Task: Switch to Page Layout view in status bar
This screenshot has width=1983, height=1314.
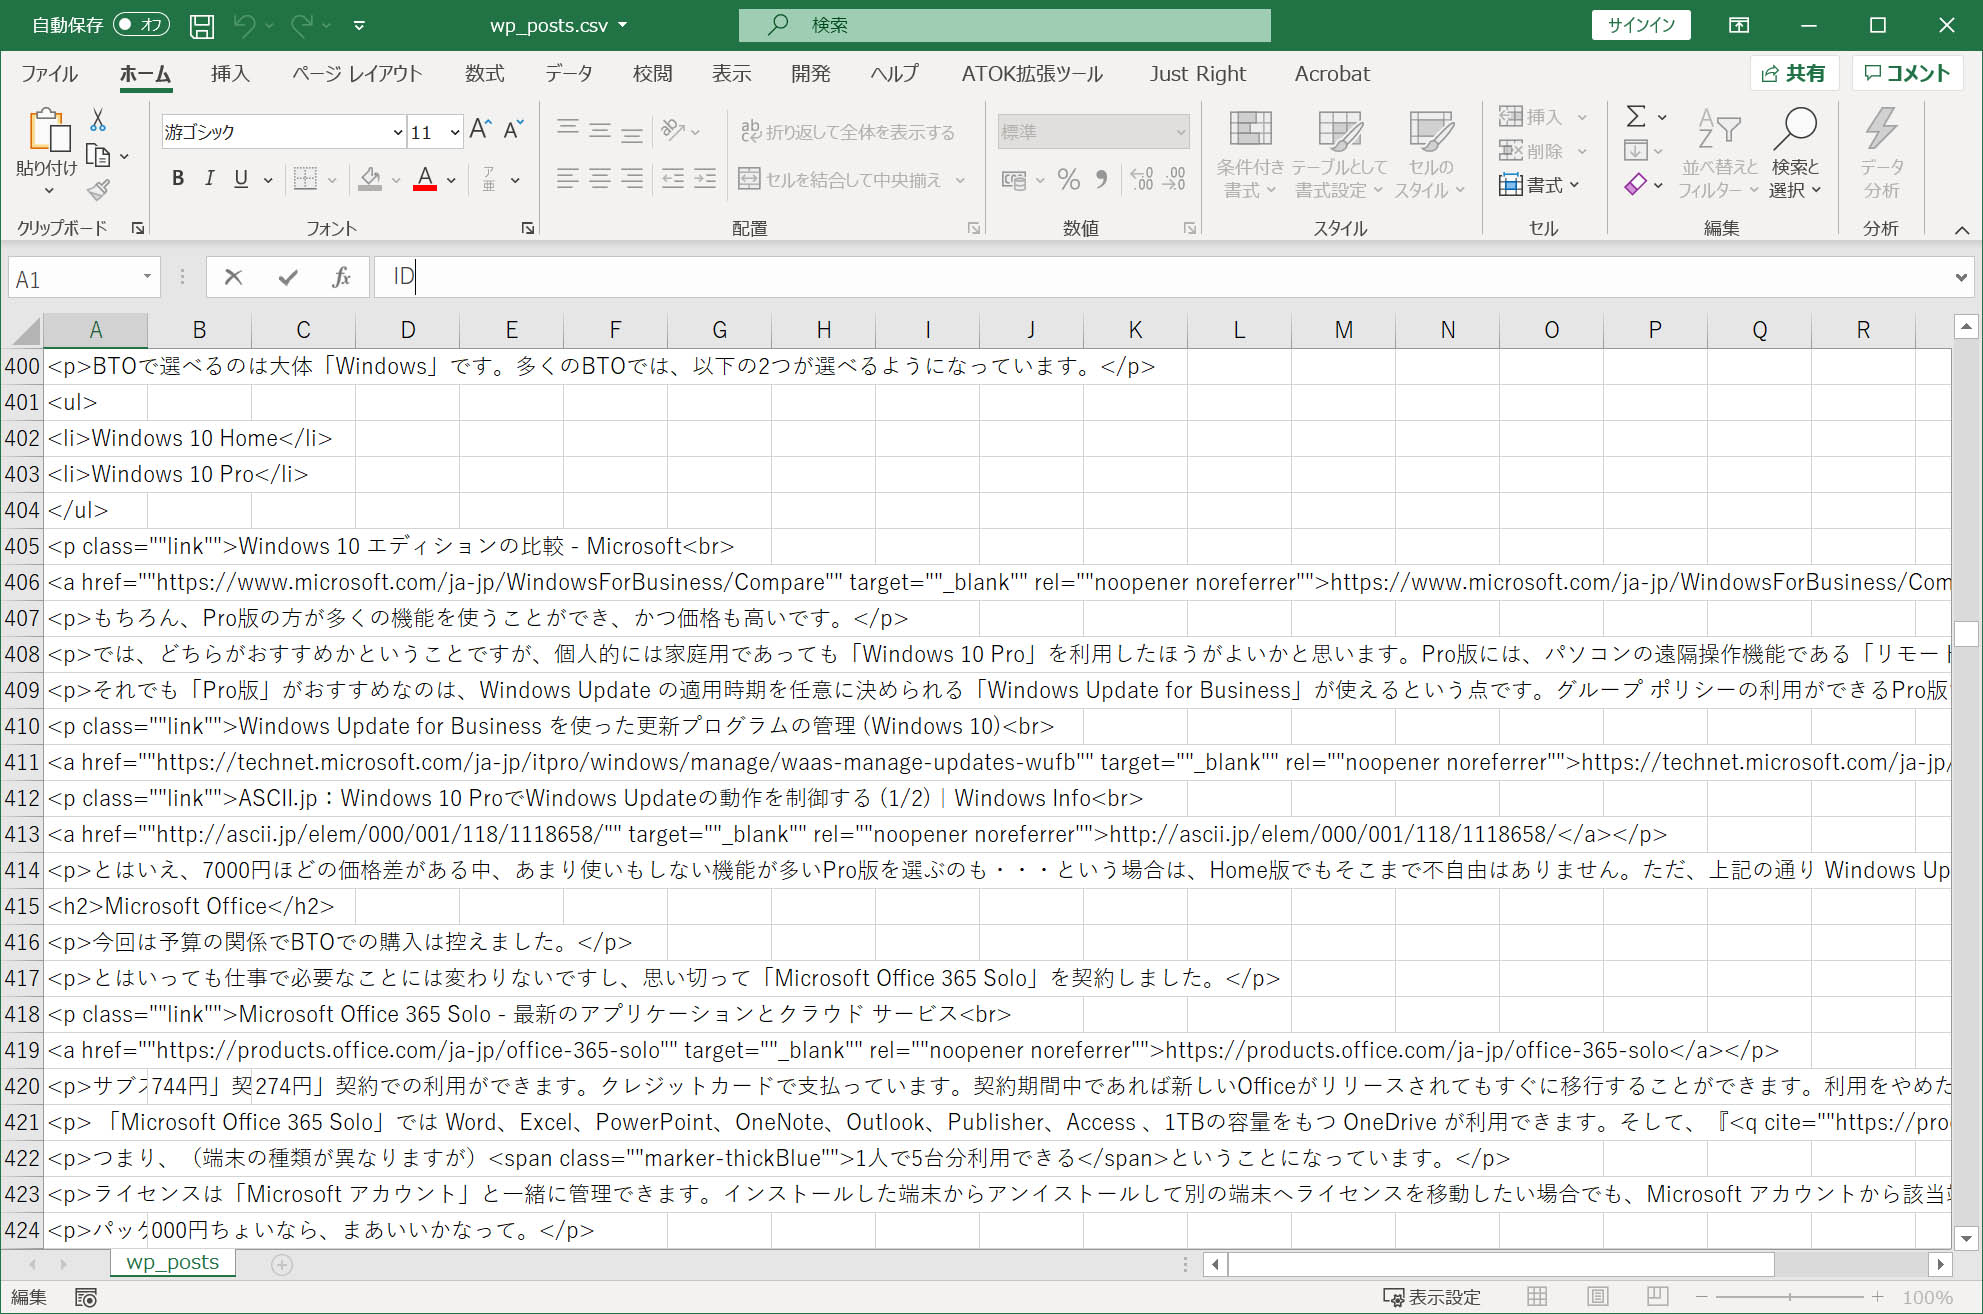Action: point(1597,1297)
